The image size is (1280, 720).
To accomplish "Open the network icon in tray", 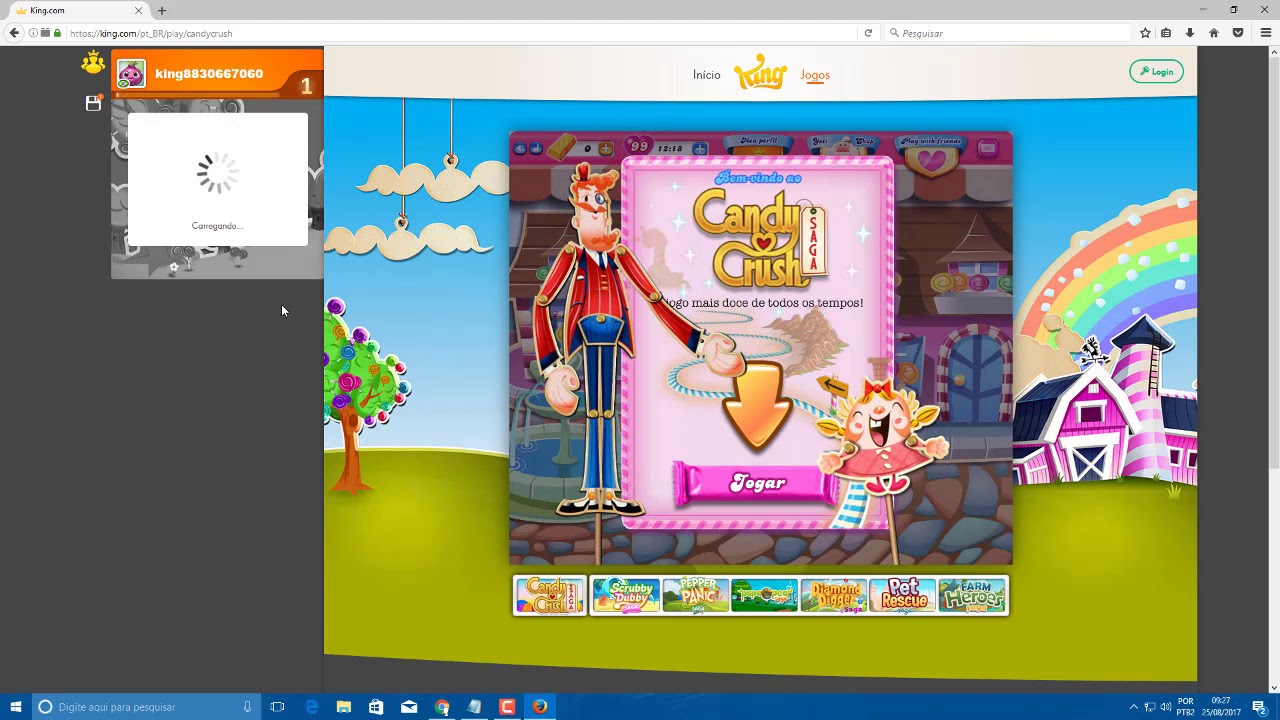I will [x=1150, y=707].
